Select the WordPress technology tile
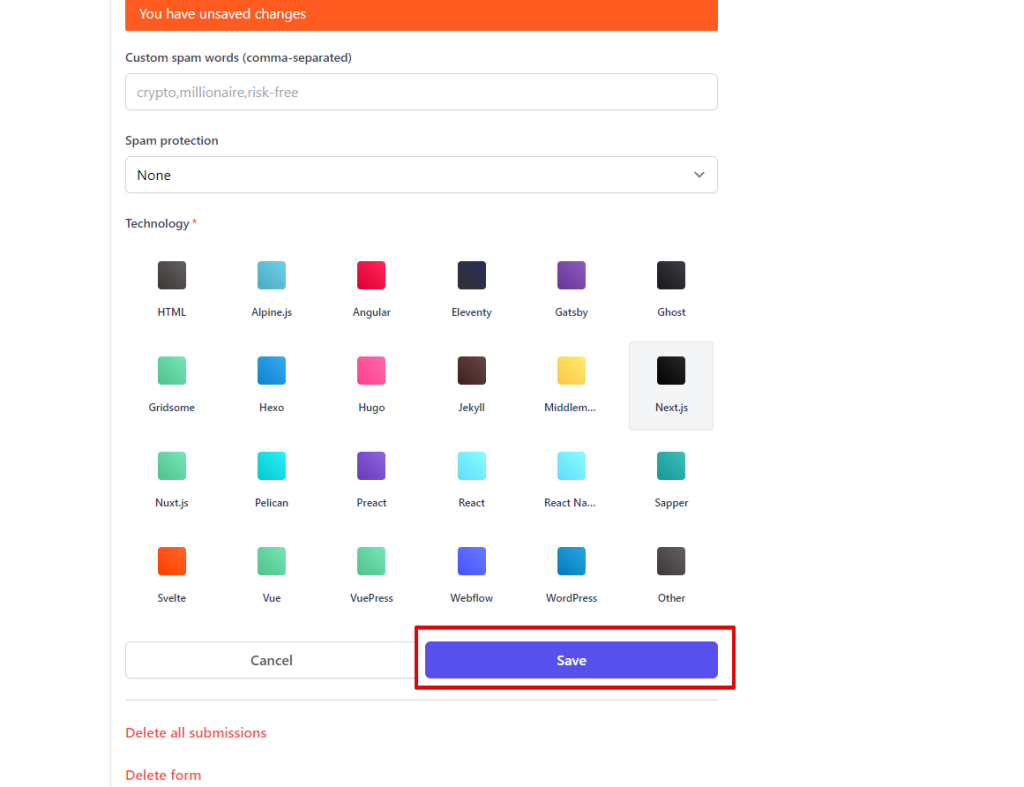 571,561
